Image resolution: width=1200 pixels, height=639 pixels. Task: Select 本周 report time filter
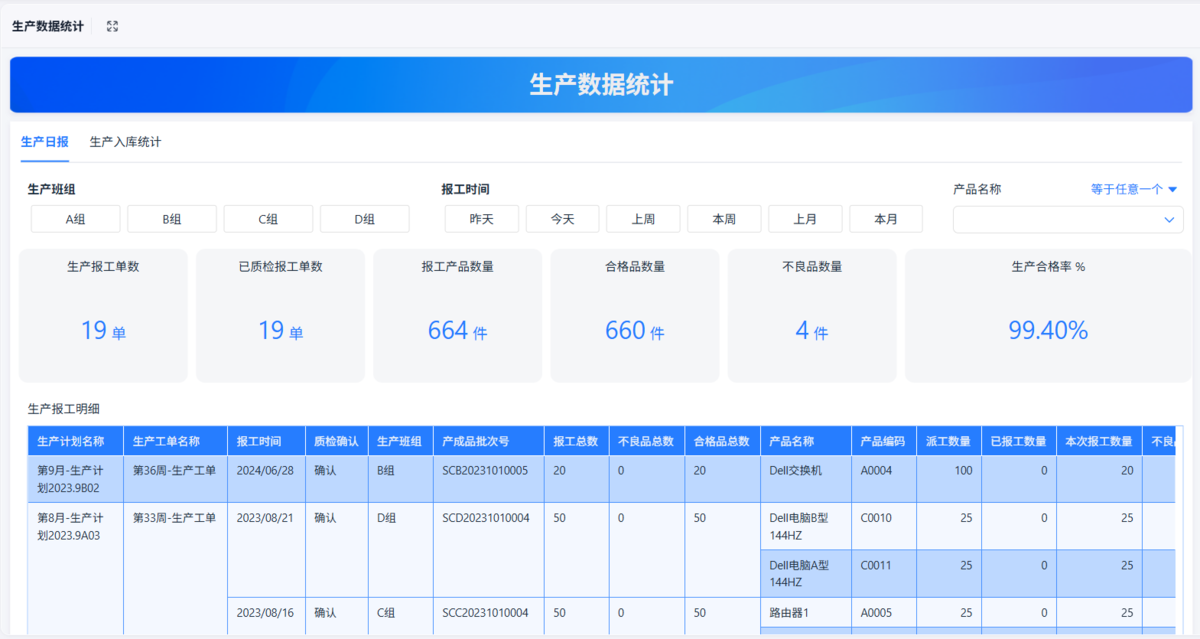(724, 219)
